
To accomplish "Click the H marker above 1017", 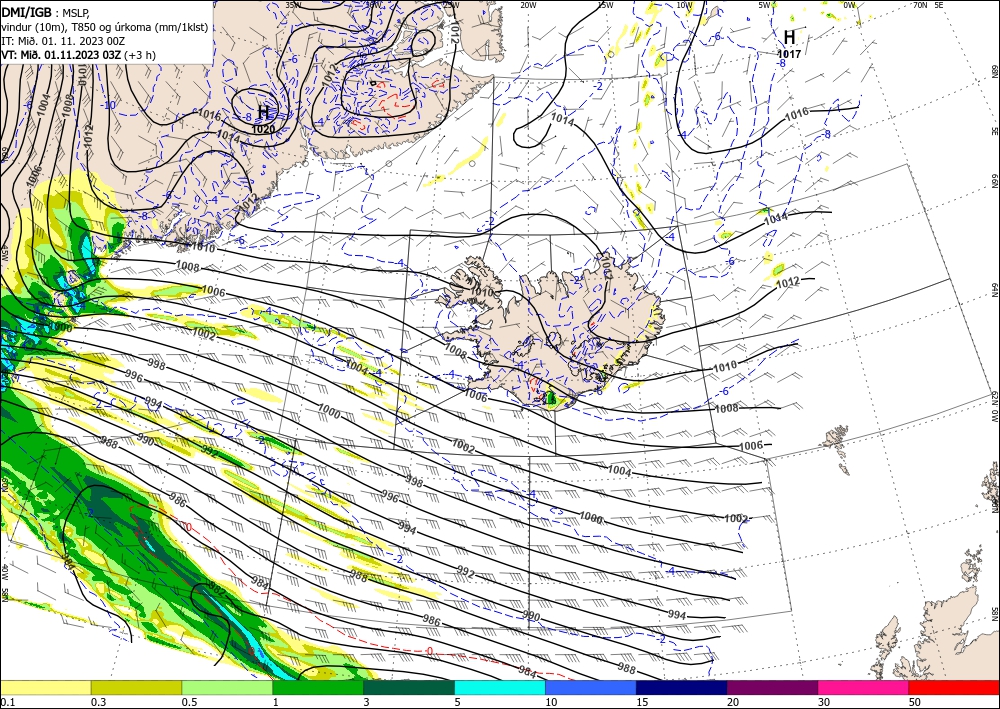I will pos(790,36).
